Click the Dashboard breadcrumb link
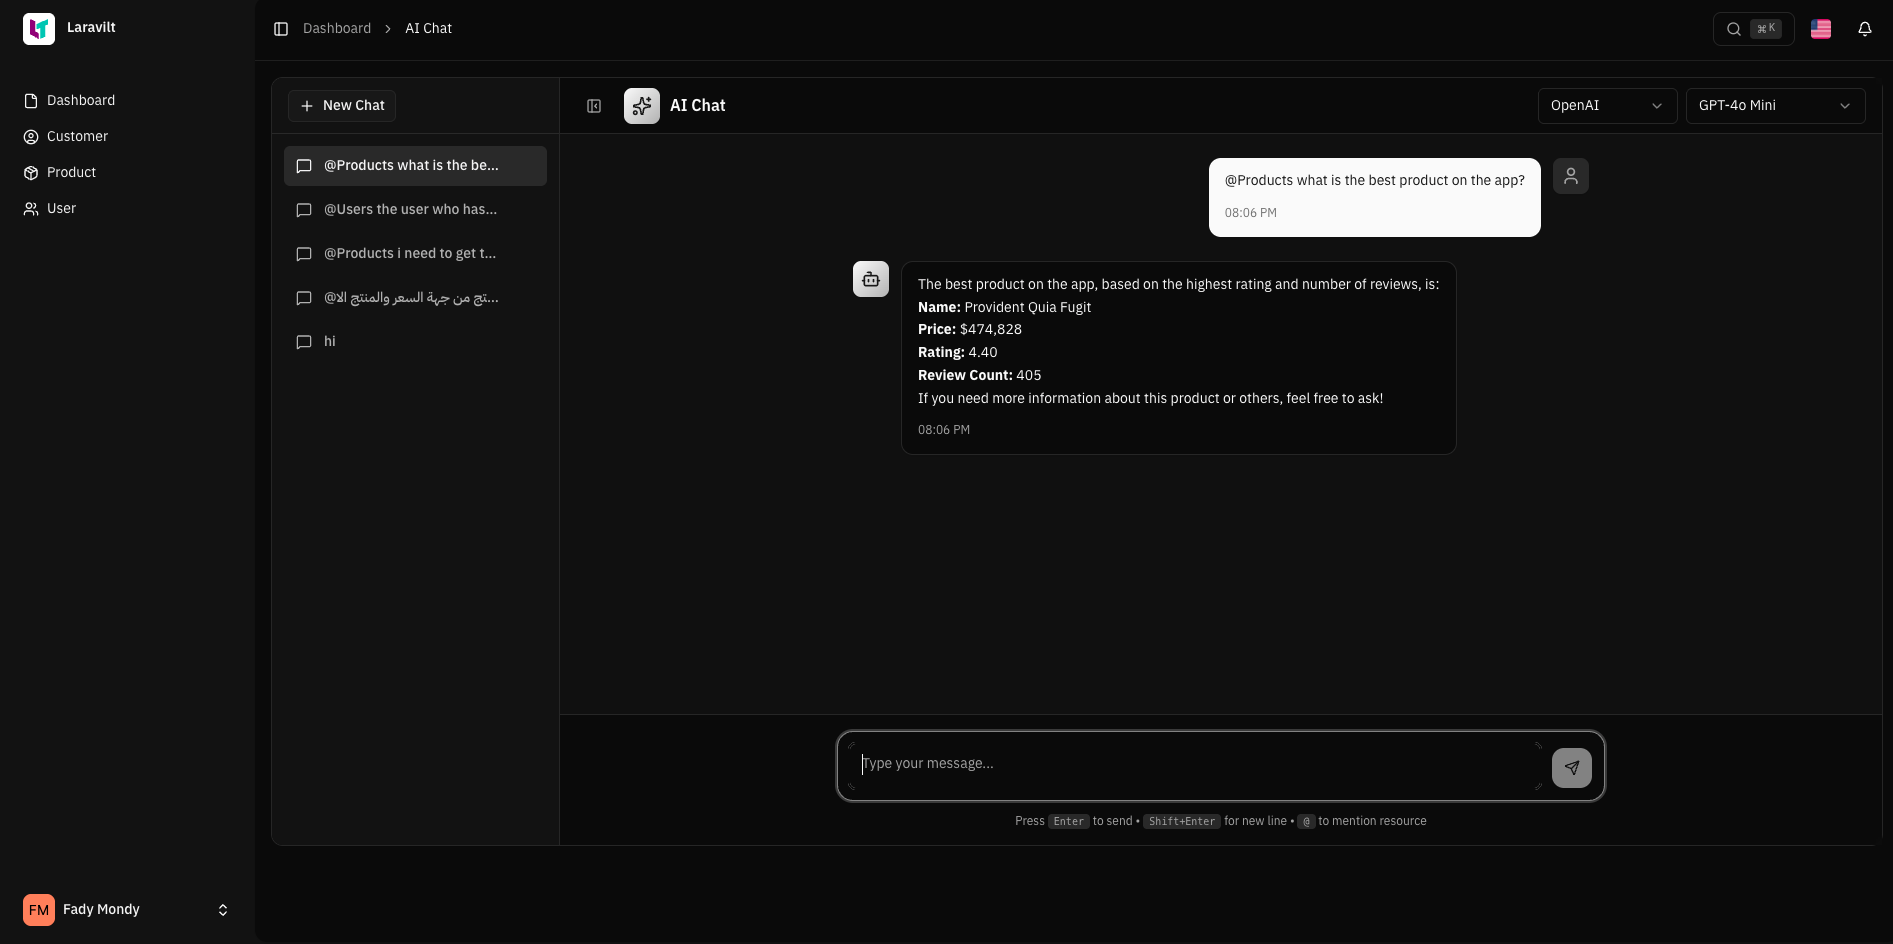 click(336, 28)
